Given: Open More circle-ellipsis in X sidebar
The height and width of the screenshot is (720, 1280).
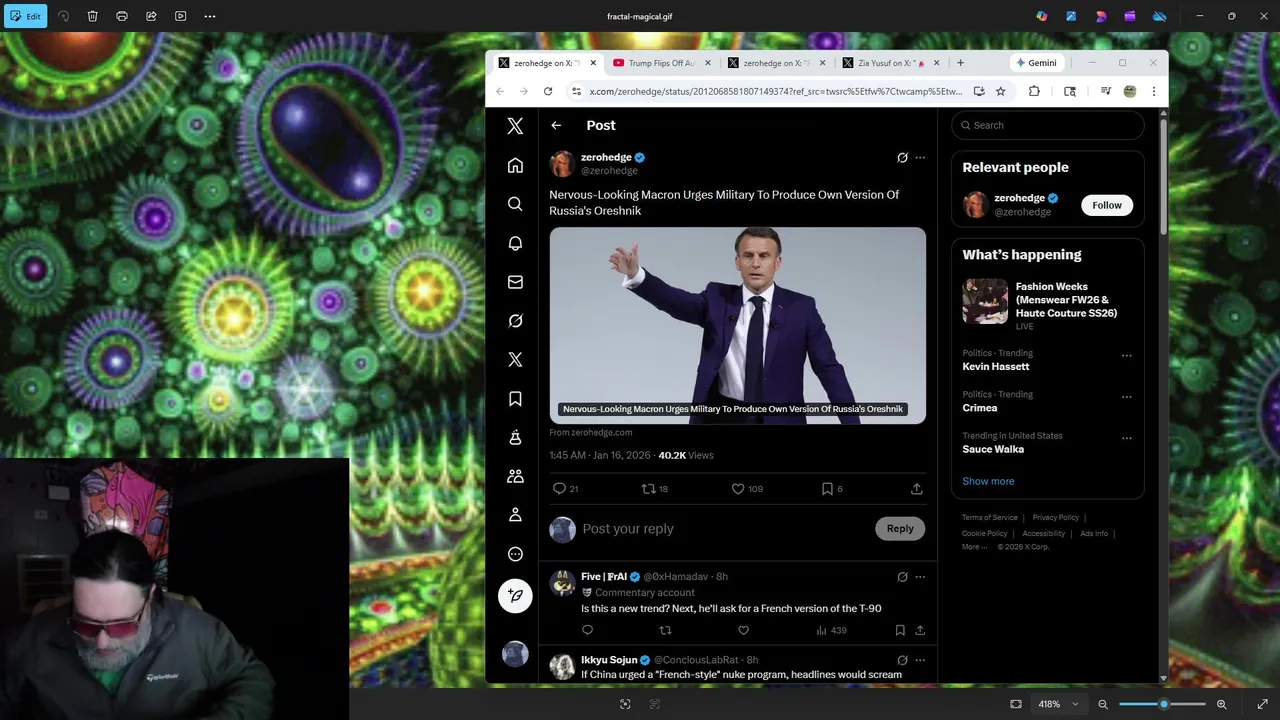Looking at the screenshot, I should click(515, 554).
